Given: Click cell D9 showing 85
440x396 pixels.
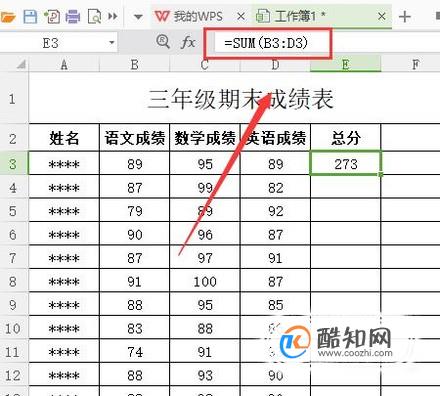Looking at the screenshot, I should click(x=275, y=305).
